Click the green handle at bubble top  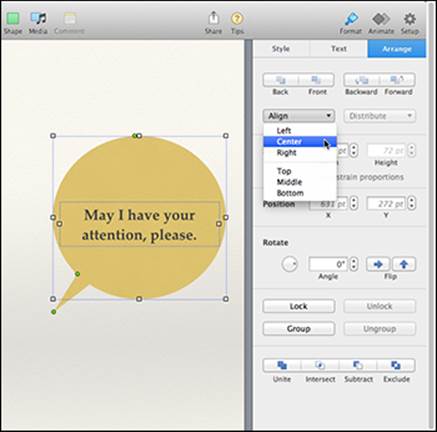tap(134, 136)
